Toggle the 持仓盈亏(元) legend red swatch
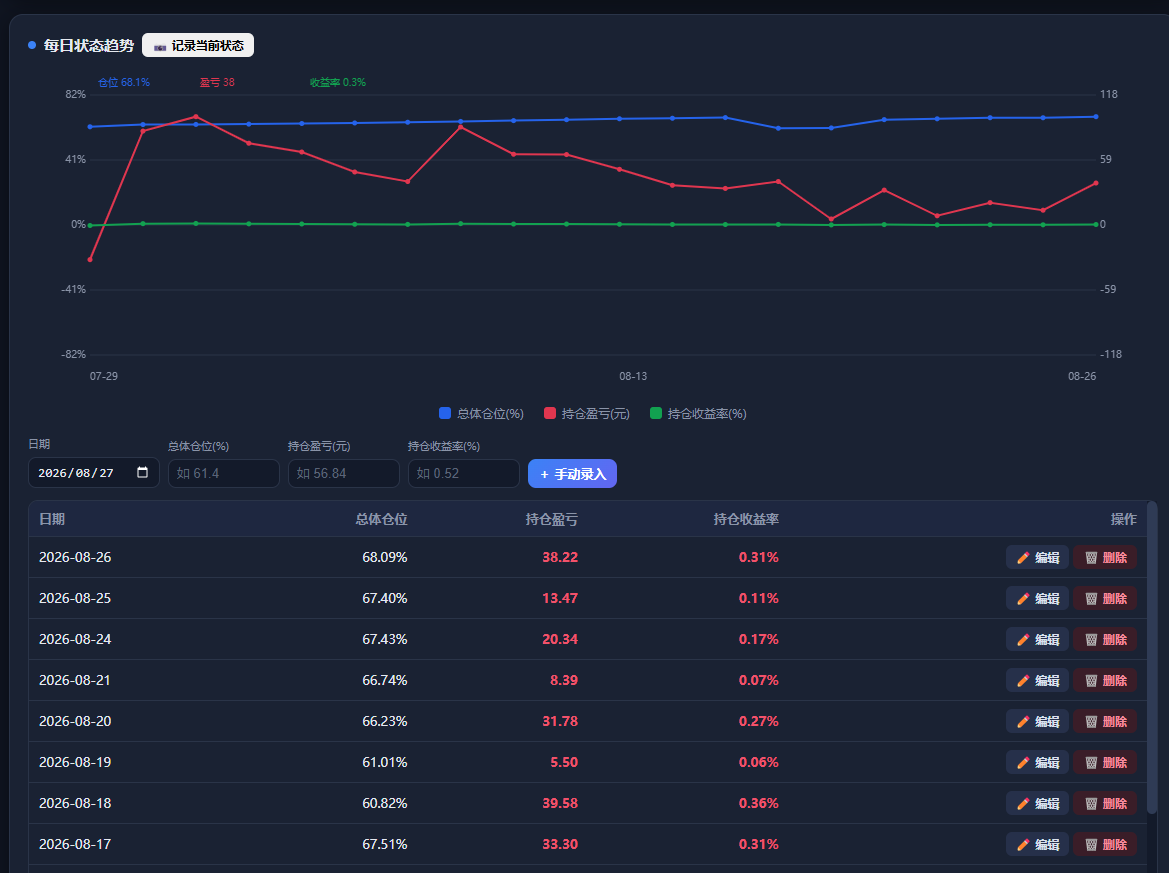1169x873 pixels. 549,413
